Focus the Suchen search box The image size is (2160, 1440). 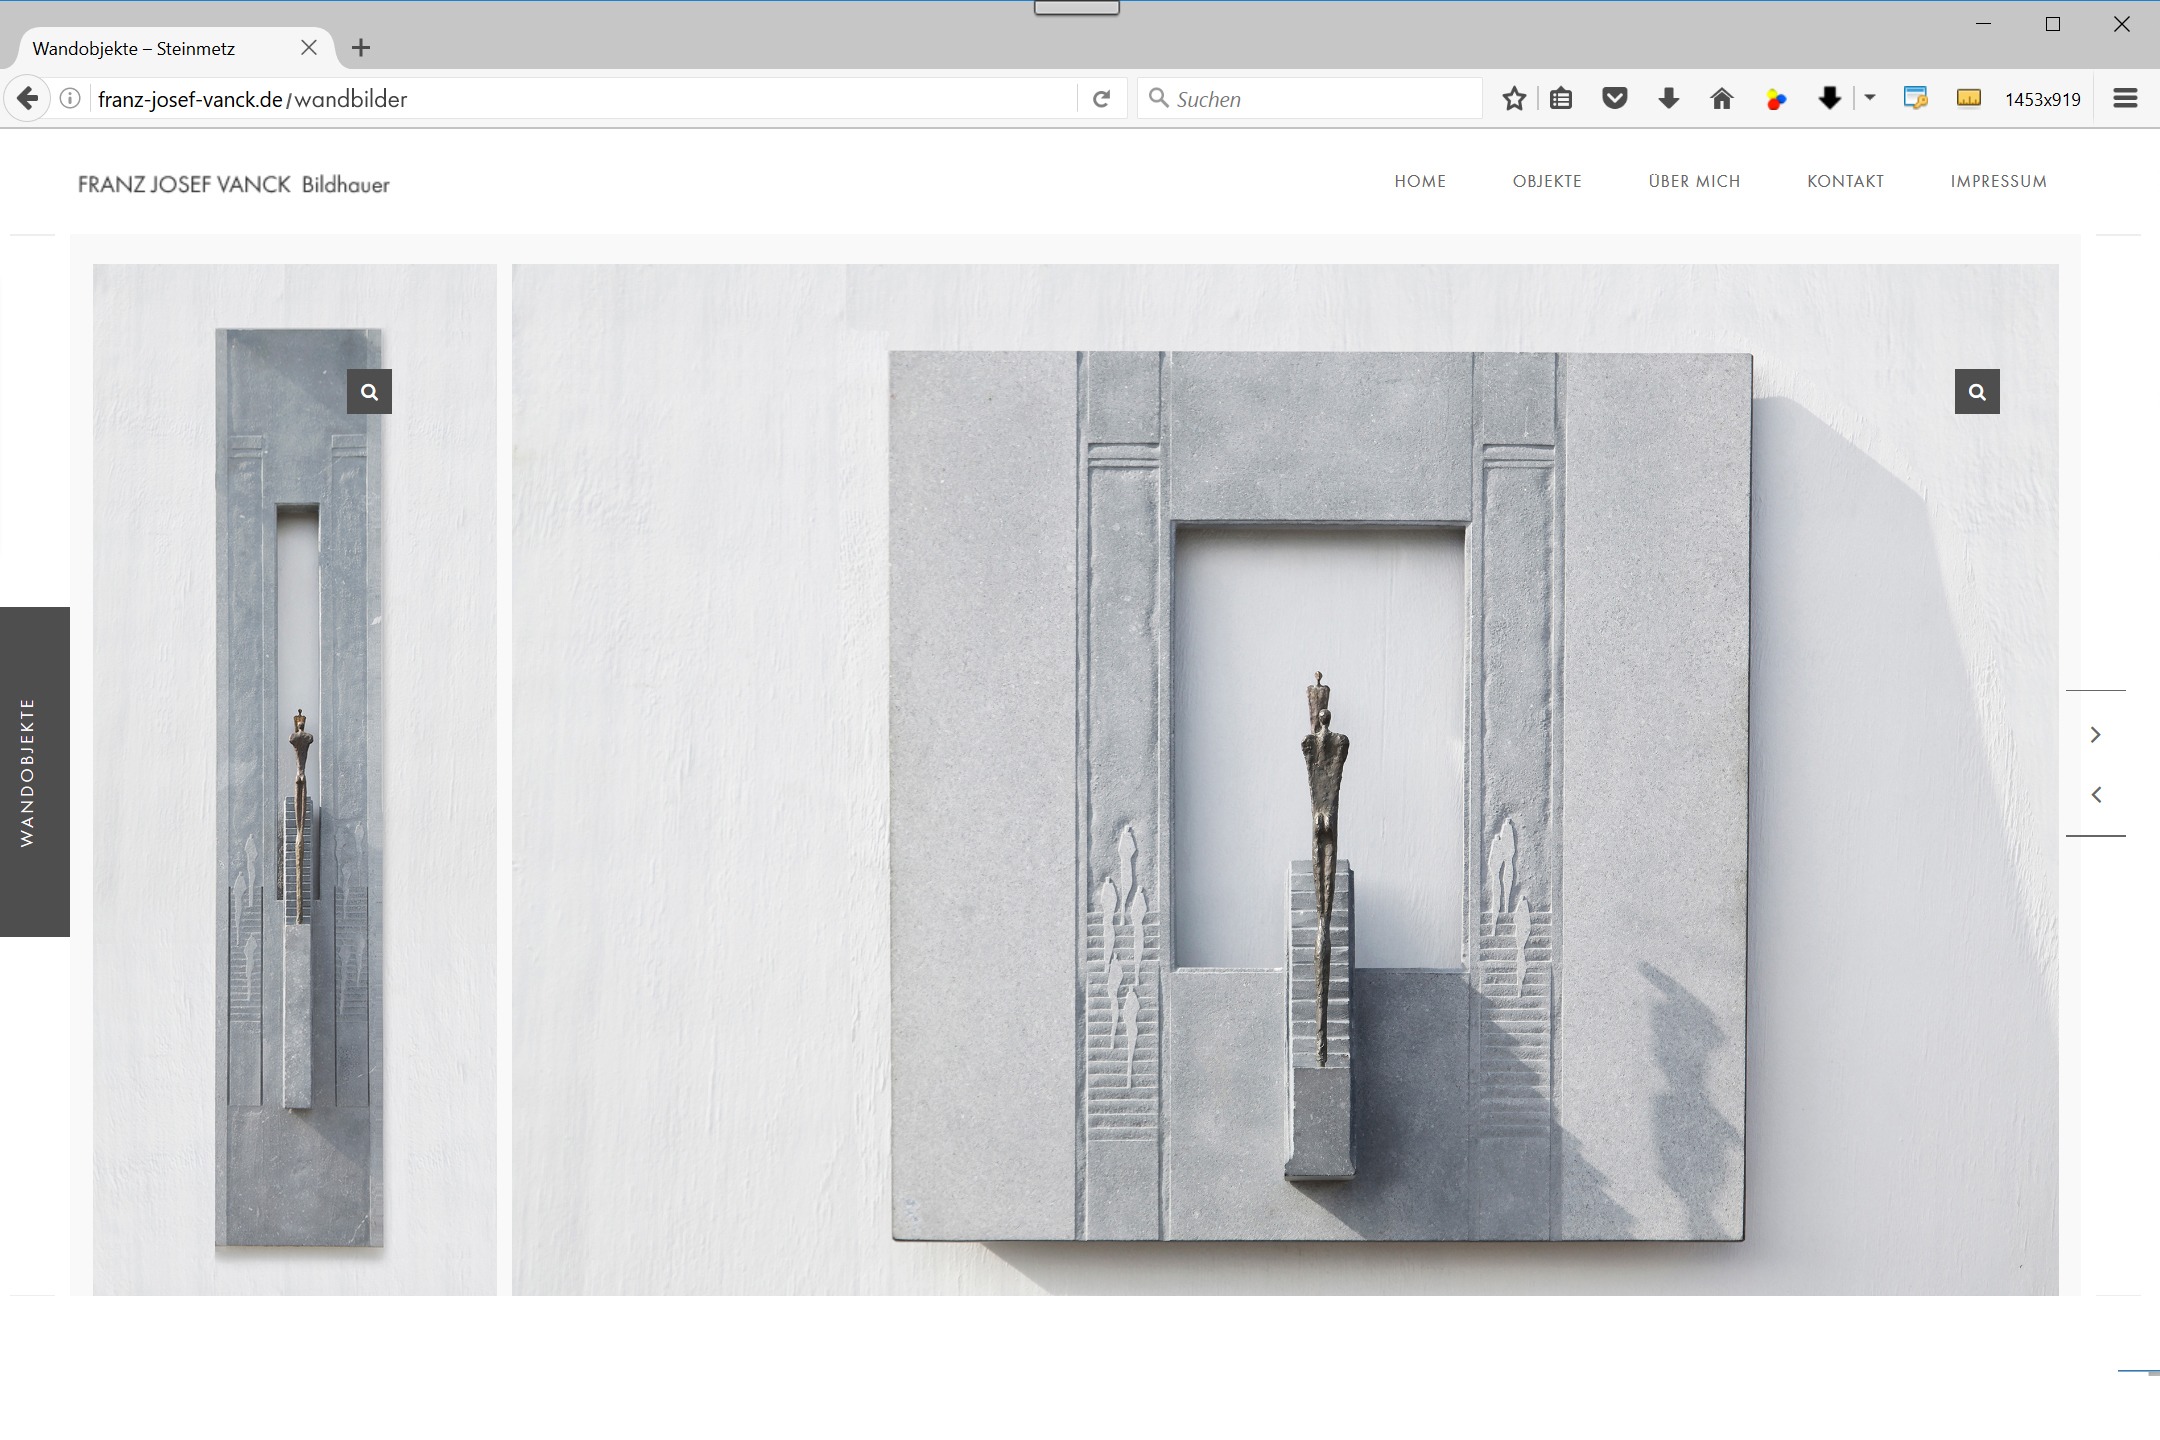[x=1310, y=98]
